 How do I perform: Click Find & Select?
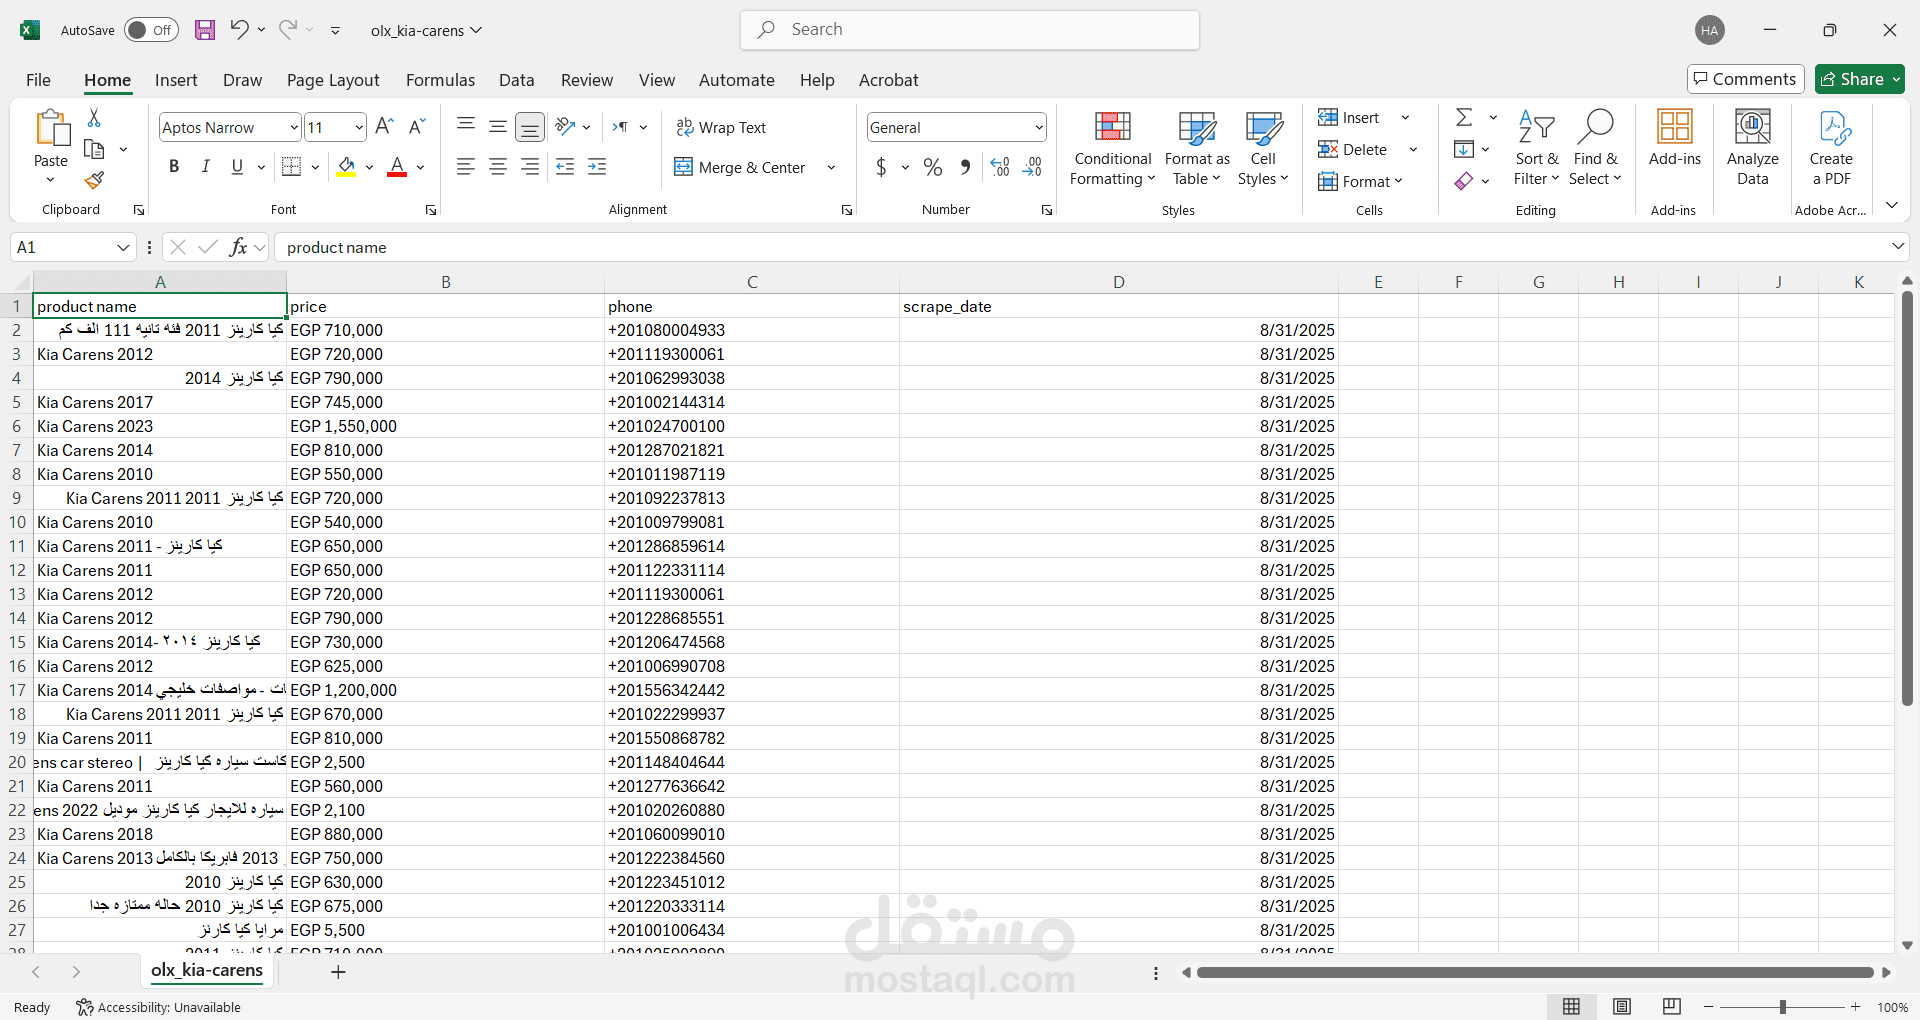point(1595,147)
